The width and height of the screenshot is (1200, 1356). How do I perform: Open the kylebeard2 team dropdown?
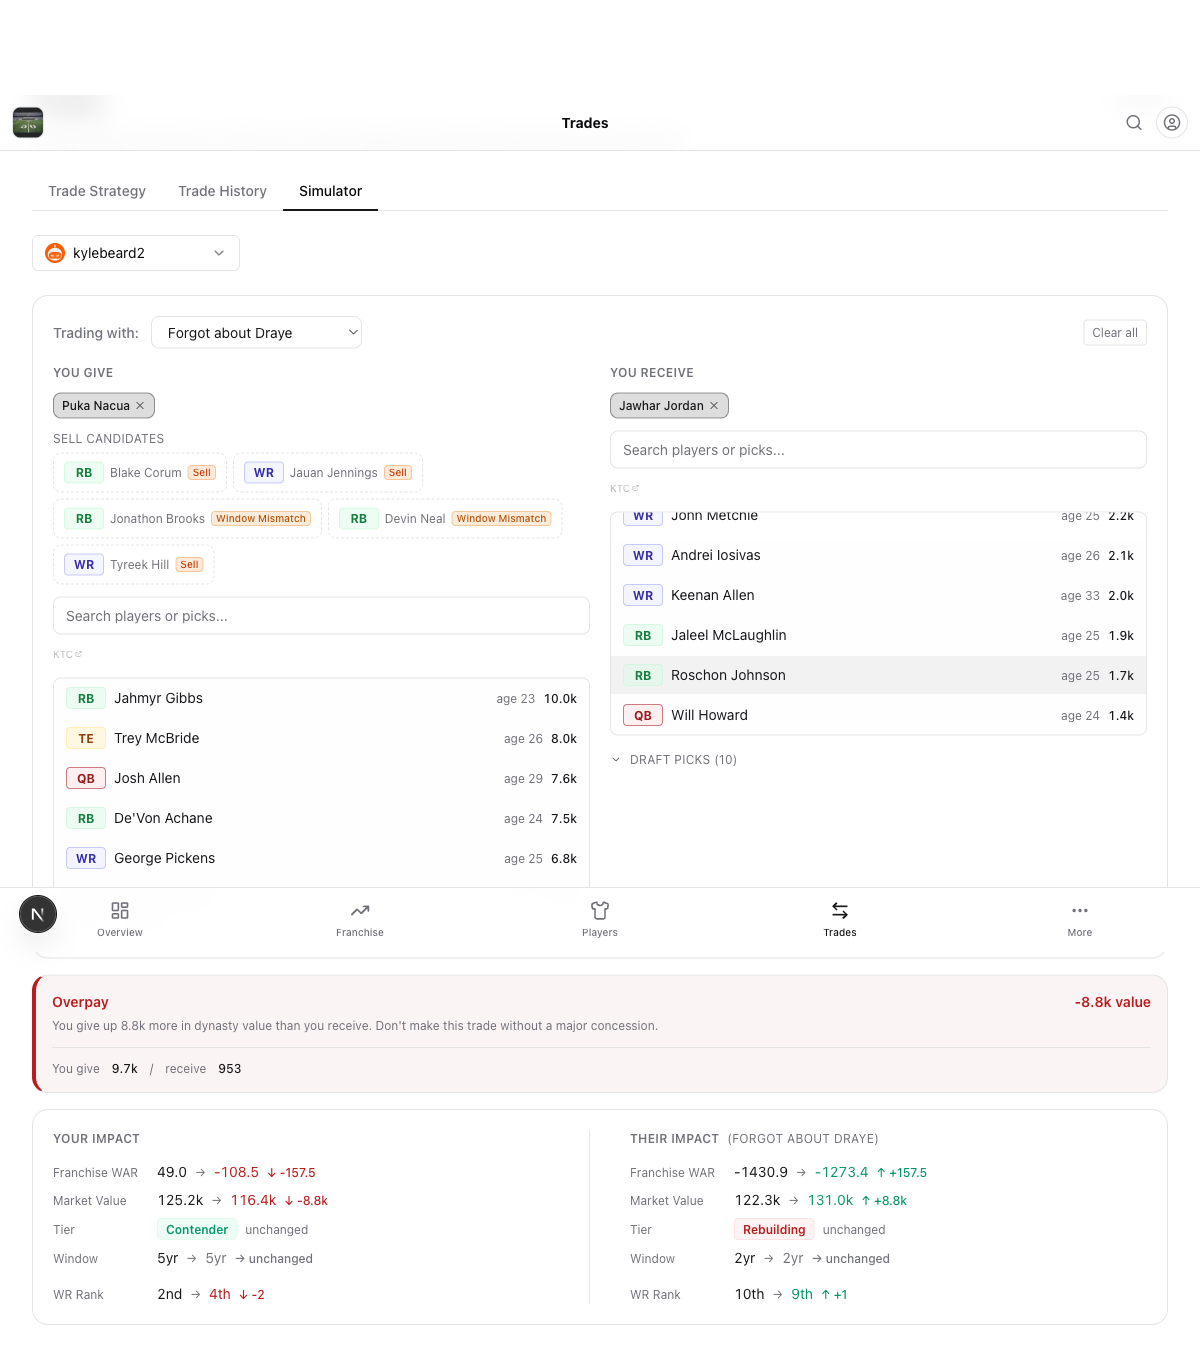click(x=136, y=253)
